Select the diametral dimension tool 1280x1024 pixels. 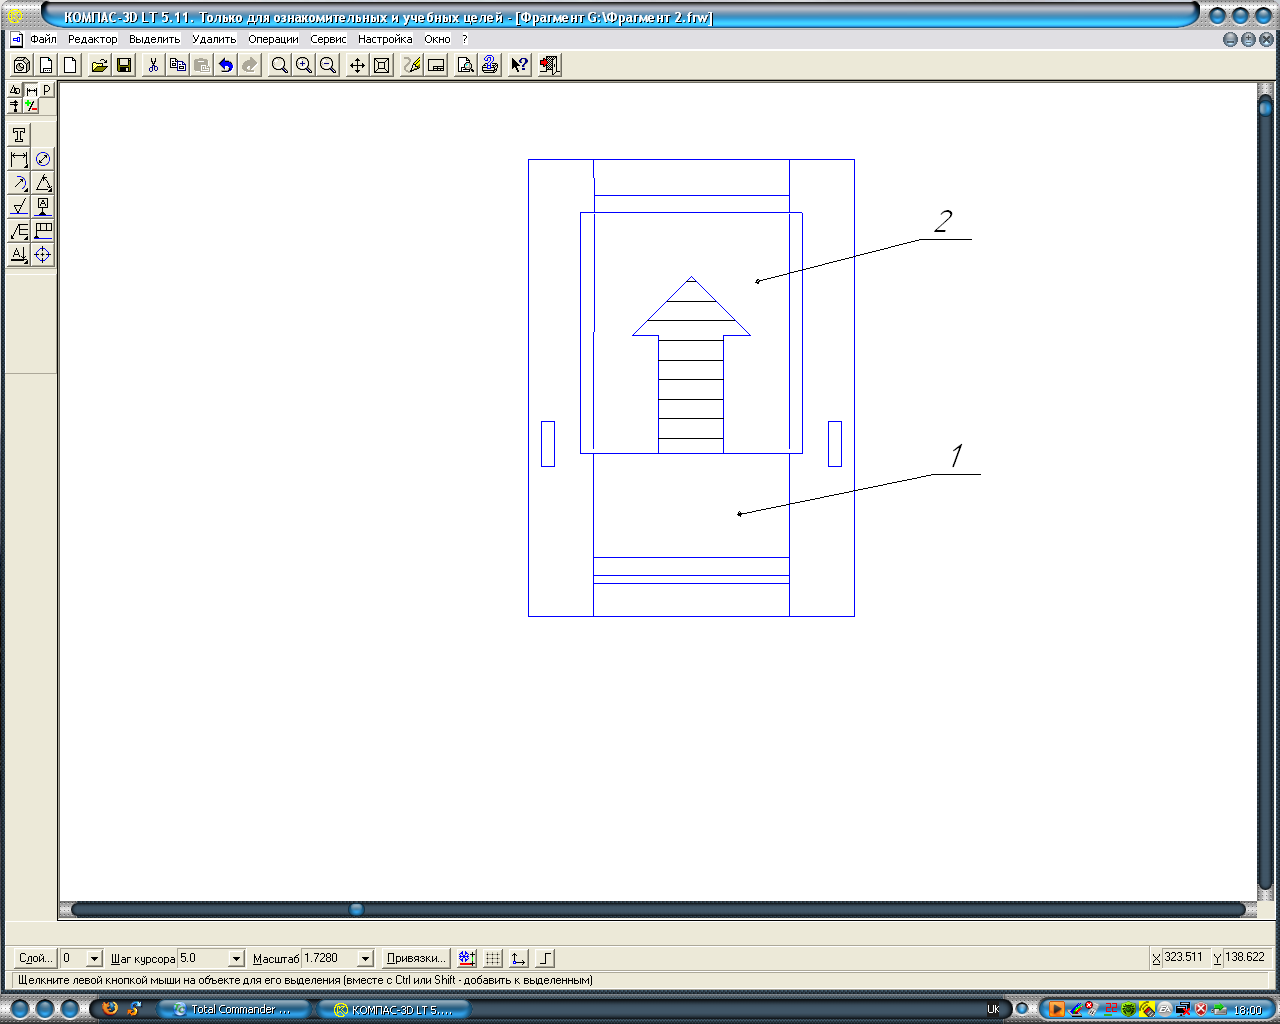point(43,159)
